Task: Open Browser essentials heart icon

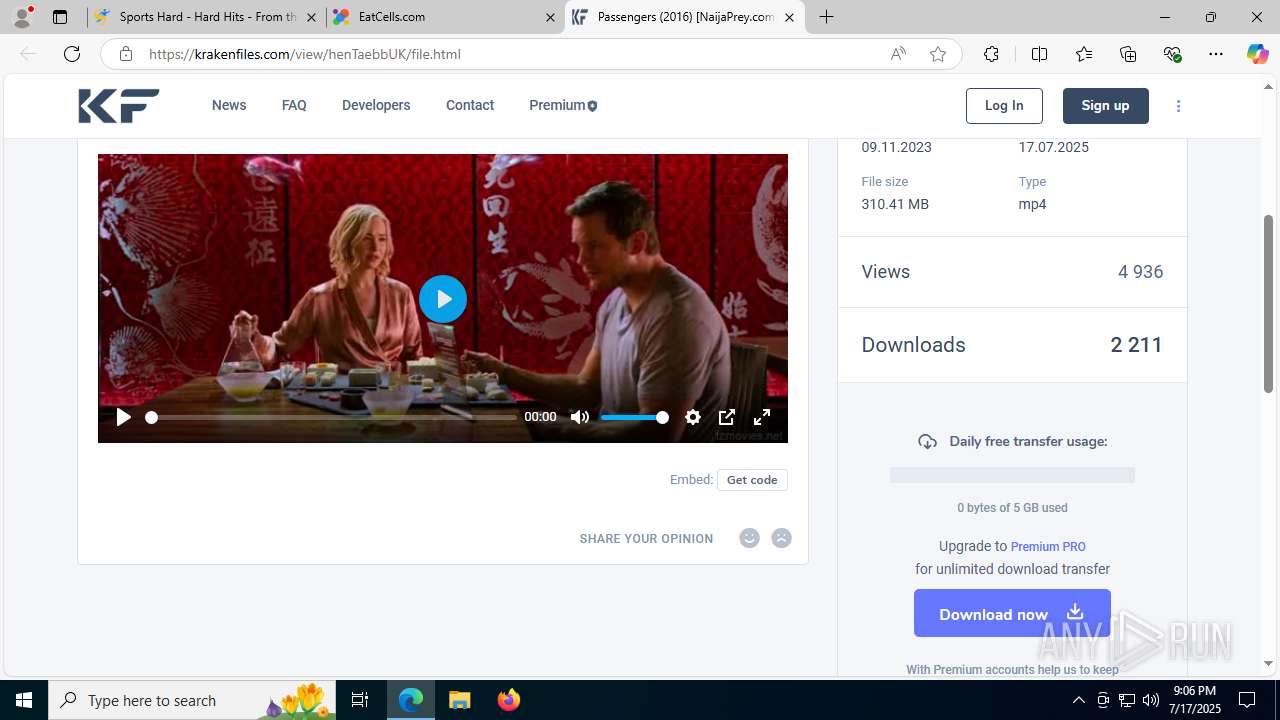Action: pyautogui.click(x=1172, y=54)
